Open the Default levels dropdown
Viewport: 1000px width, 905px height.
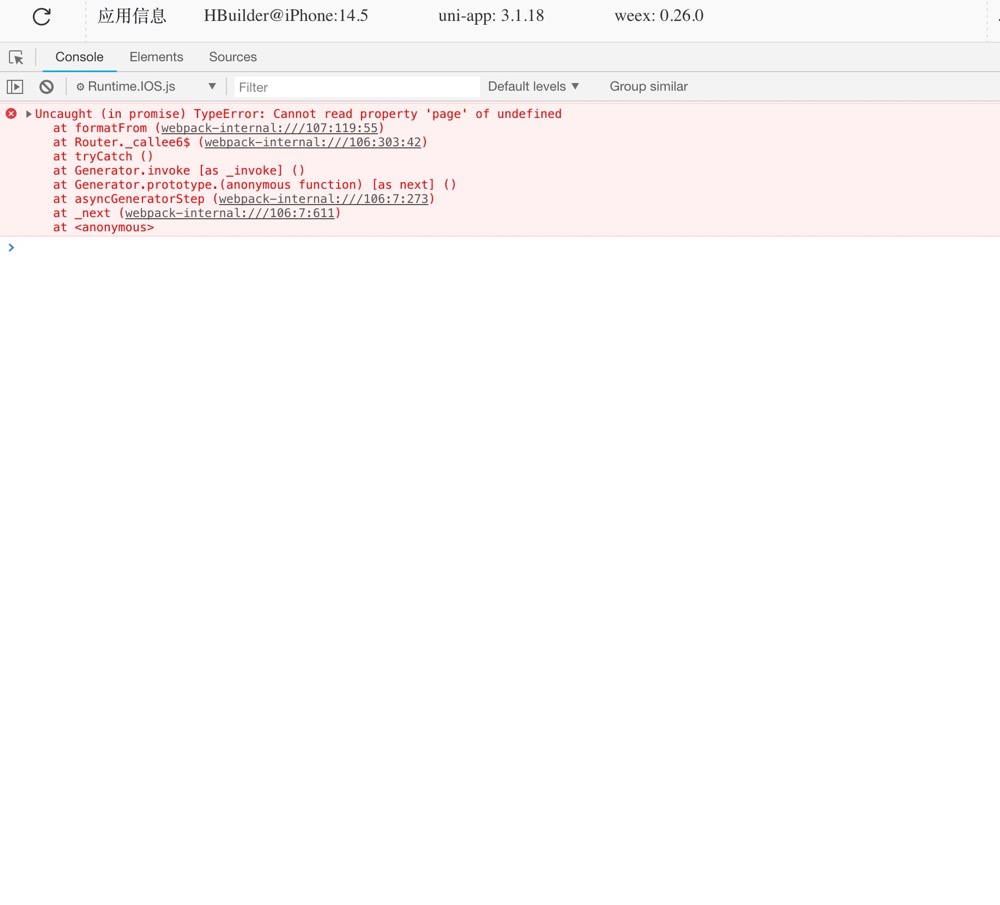533,87
